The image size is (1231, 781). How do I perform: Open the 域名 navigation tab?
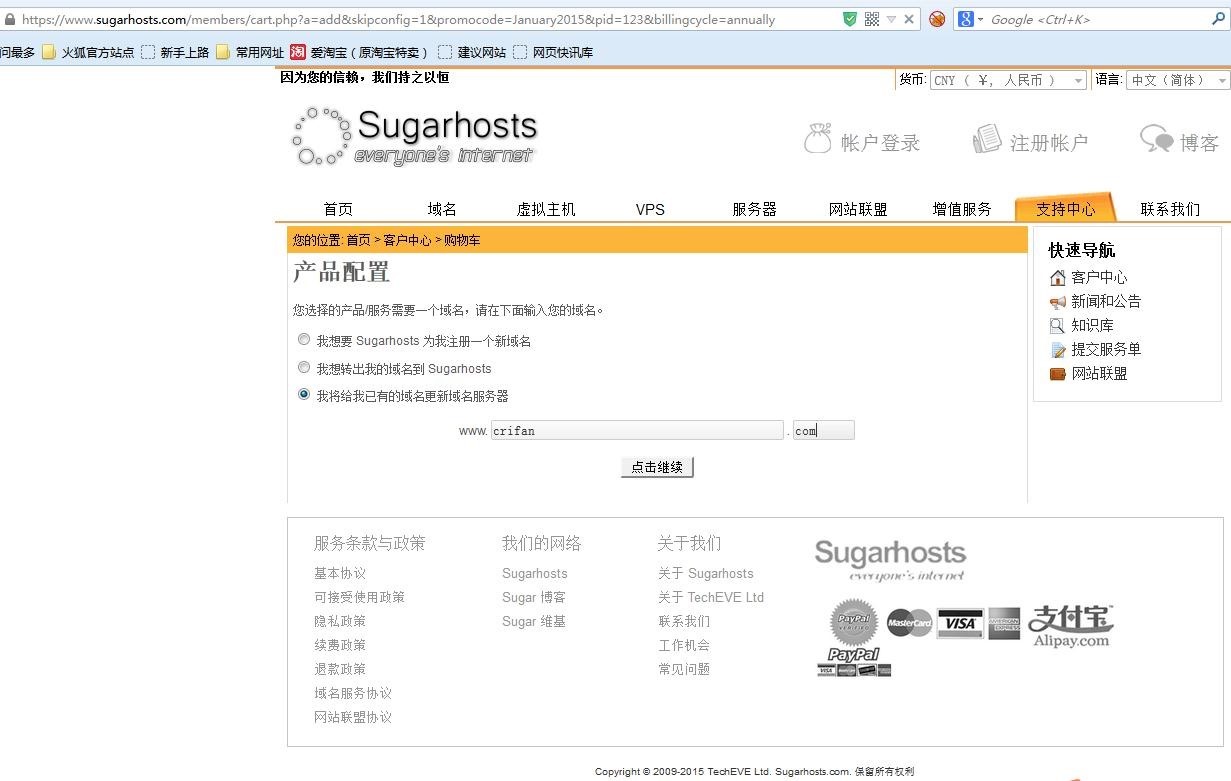click(x=442, y=209)
